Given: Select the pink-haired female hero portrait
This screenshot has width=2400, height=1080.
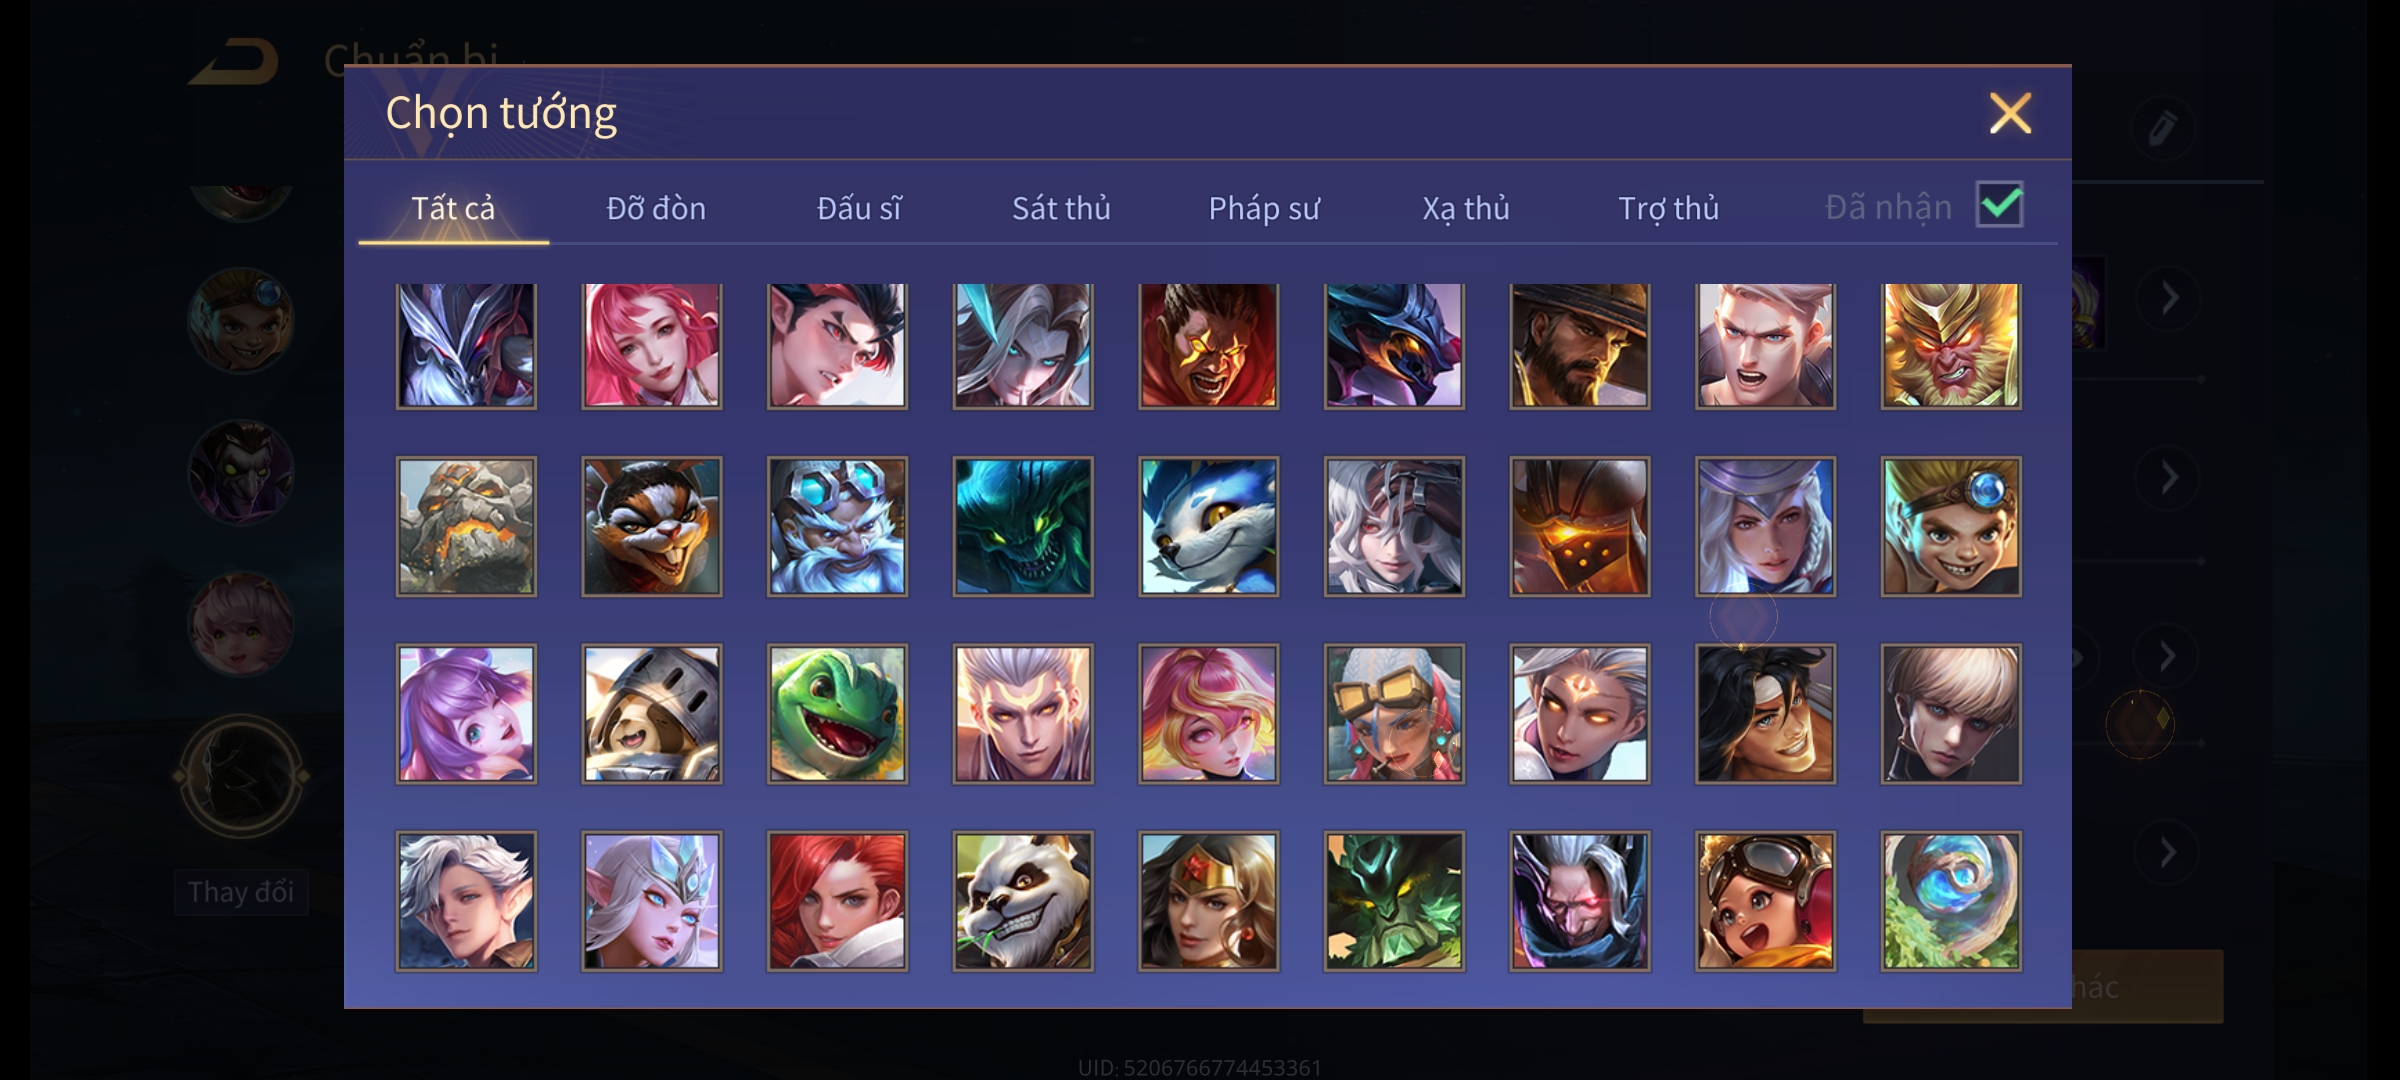Looking at the screenshot, I should 652,346.
